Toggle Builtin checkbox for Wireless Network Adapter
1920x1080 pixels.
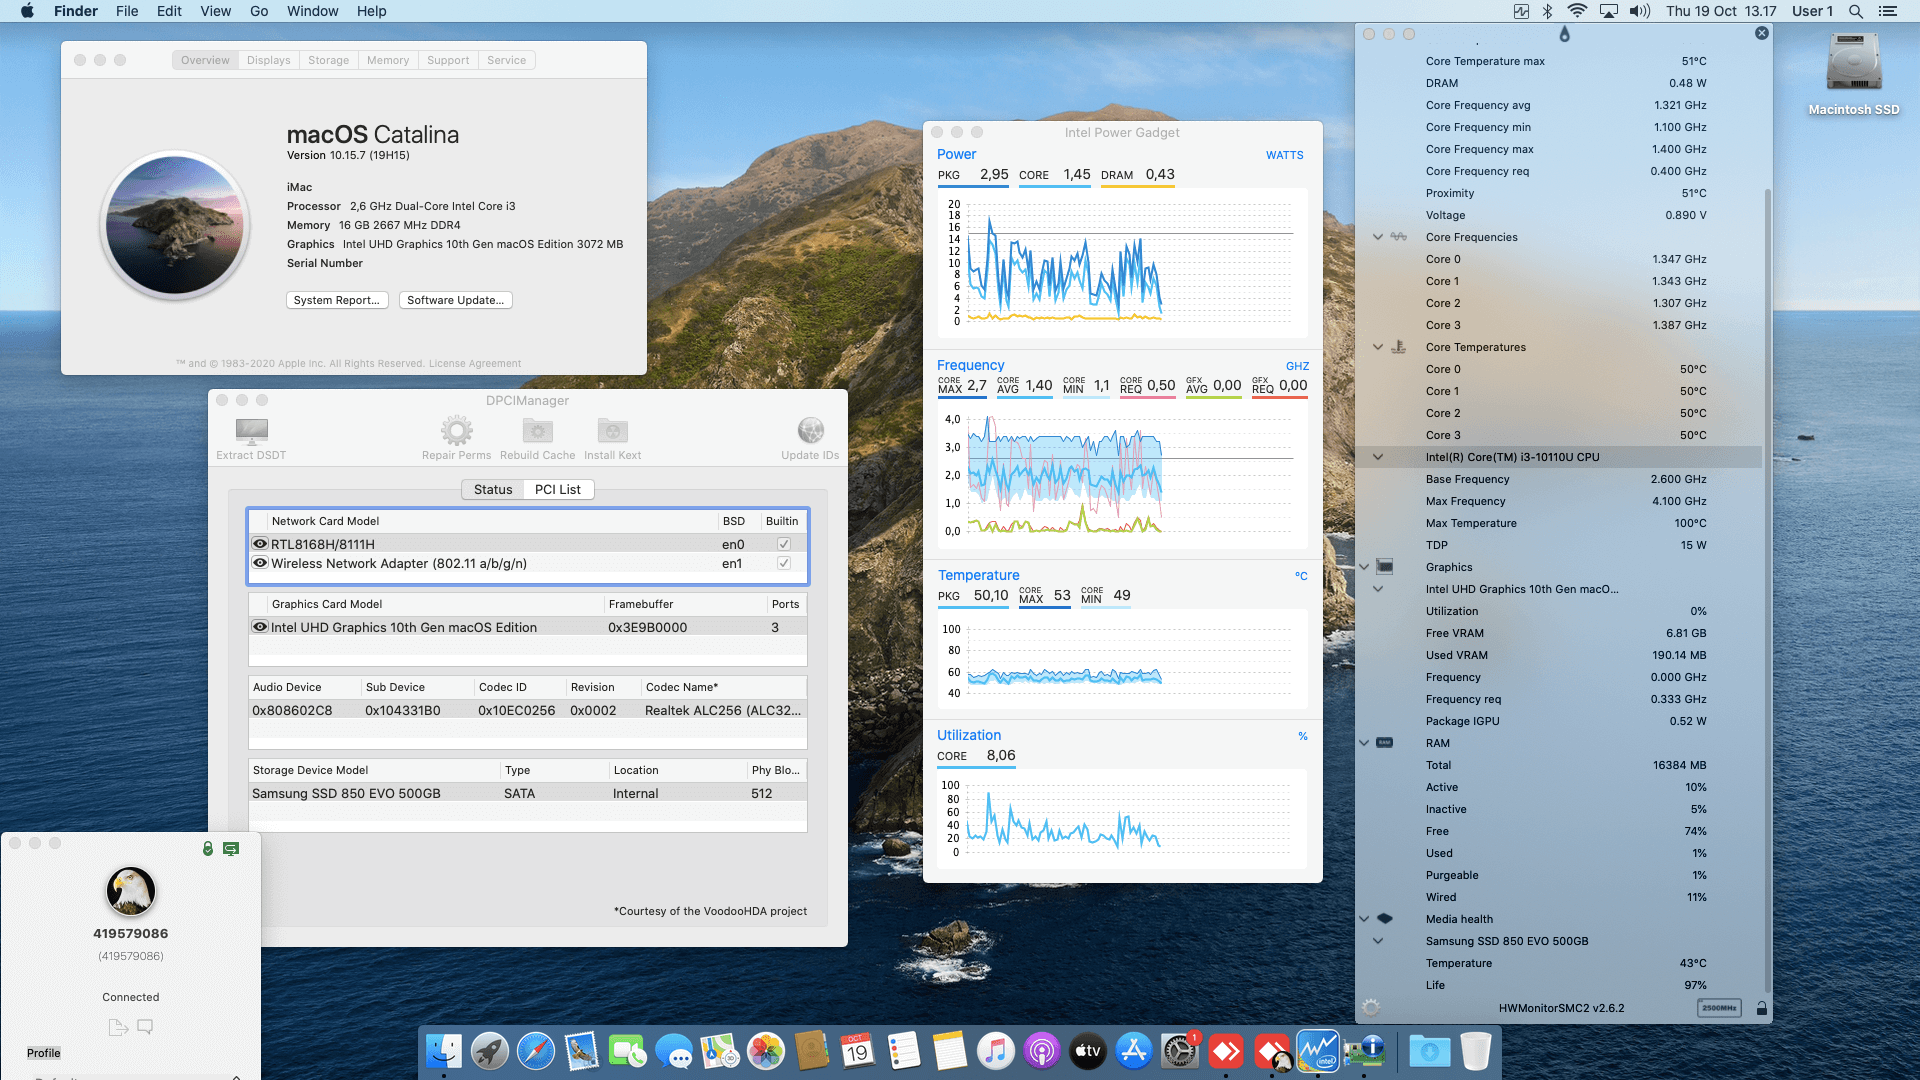coord(784,563)
